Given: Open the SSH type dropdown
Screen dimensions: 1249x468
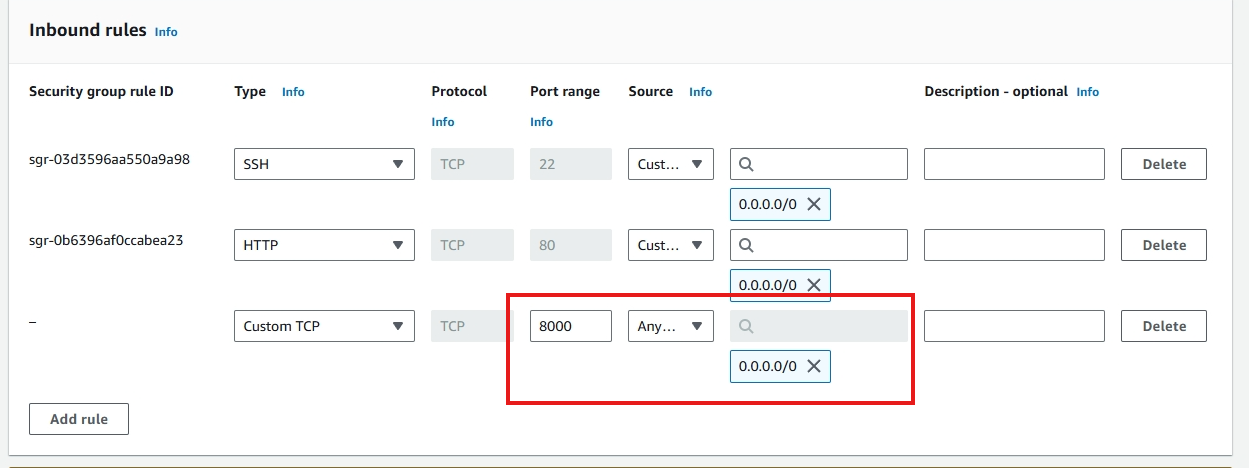Looking at the screenshot, I should 324,164.
